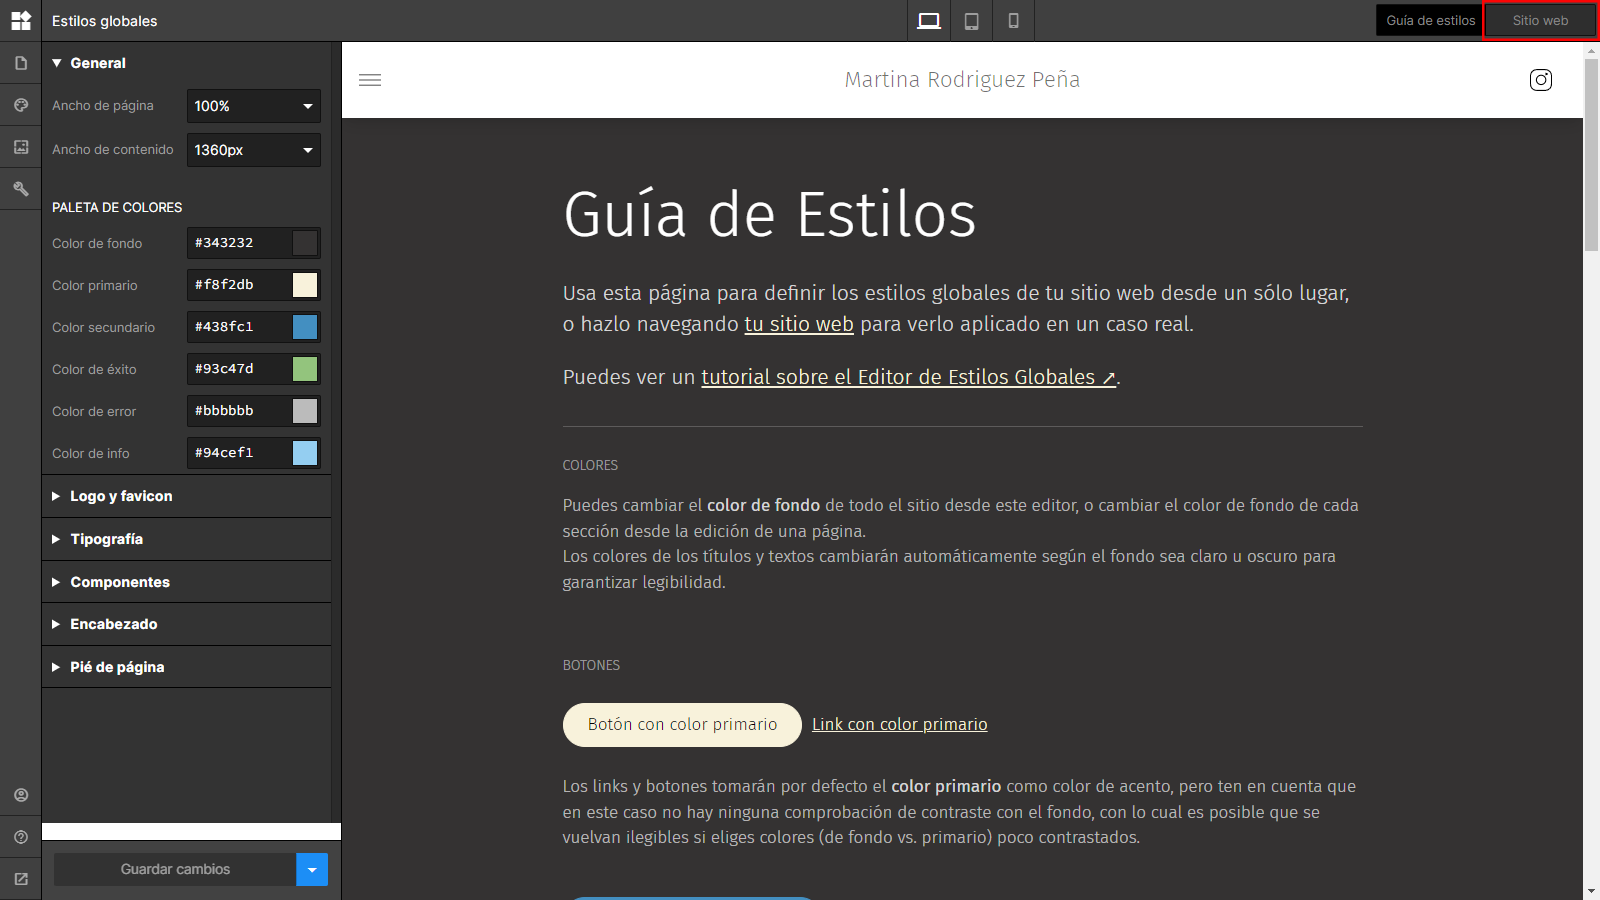
Task: Collapse the General section
Action: [186, 63]
